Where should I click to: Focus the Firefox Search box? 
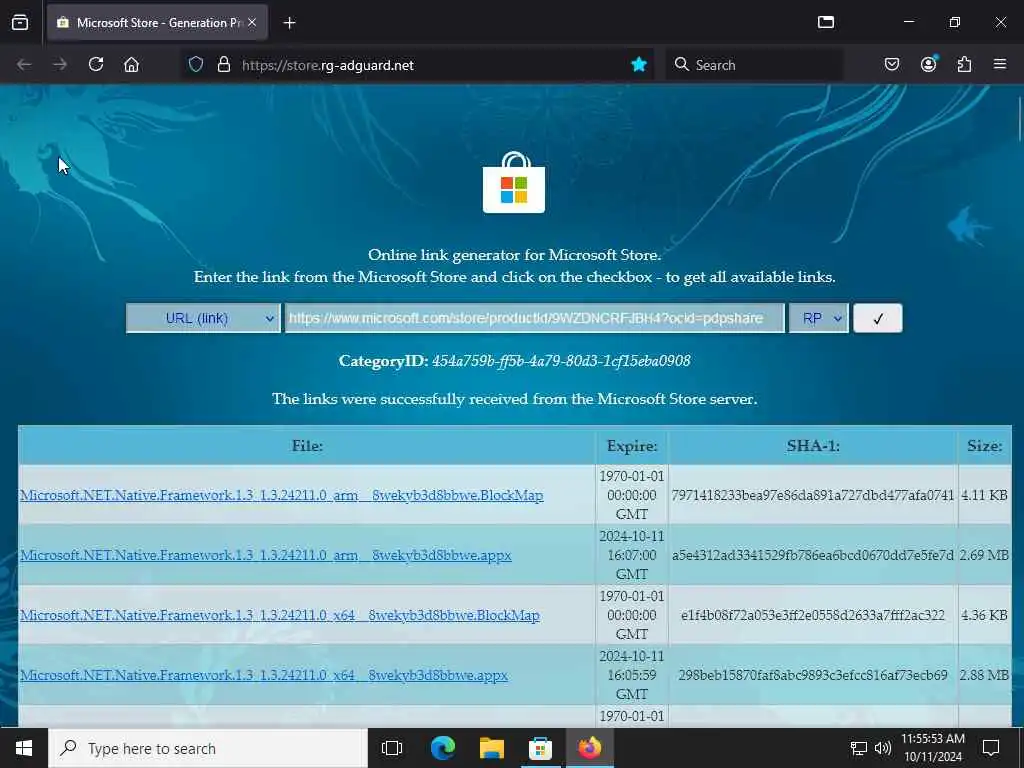click(754, 65)
